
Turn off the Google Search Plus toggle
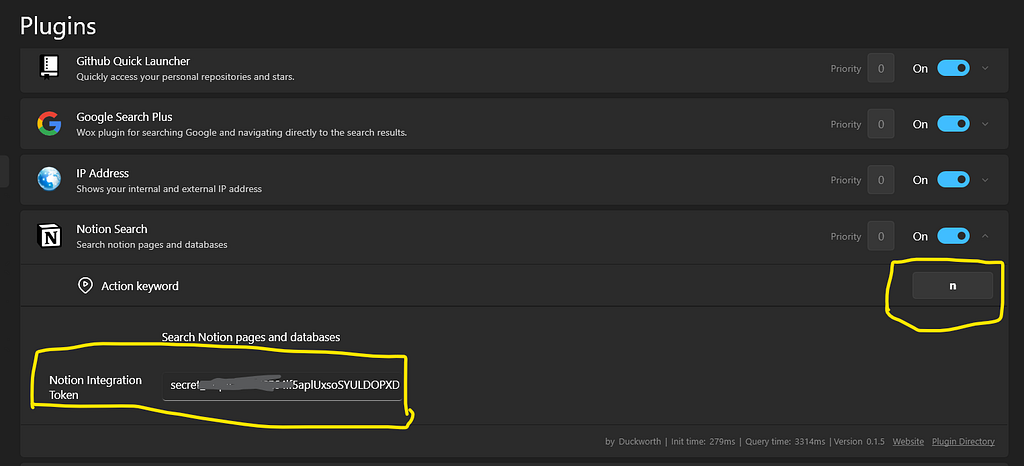pyautogui.click(x=953, y=123)
